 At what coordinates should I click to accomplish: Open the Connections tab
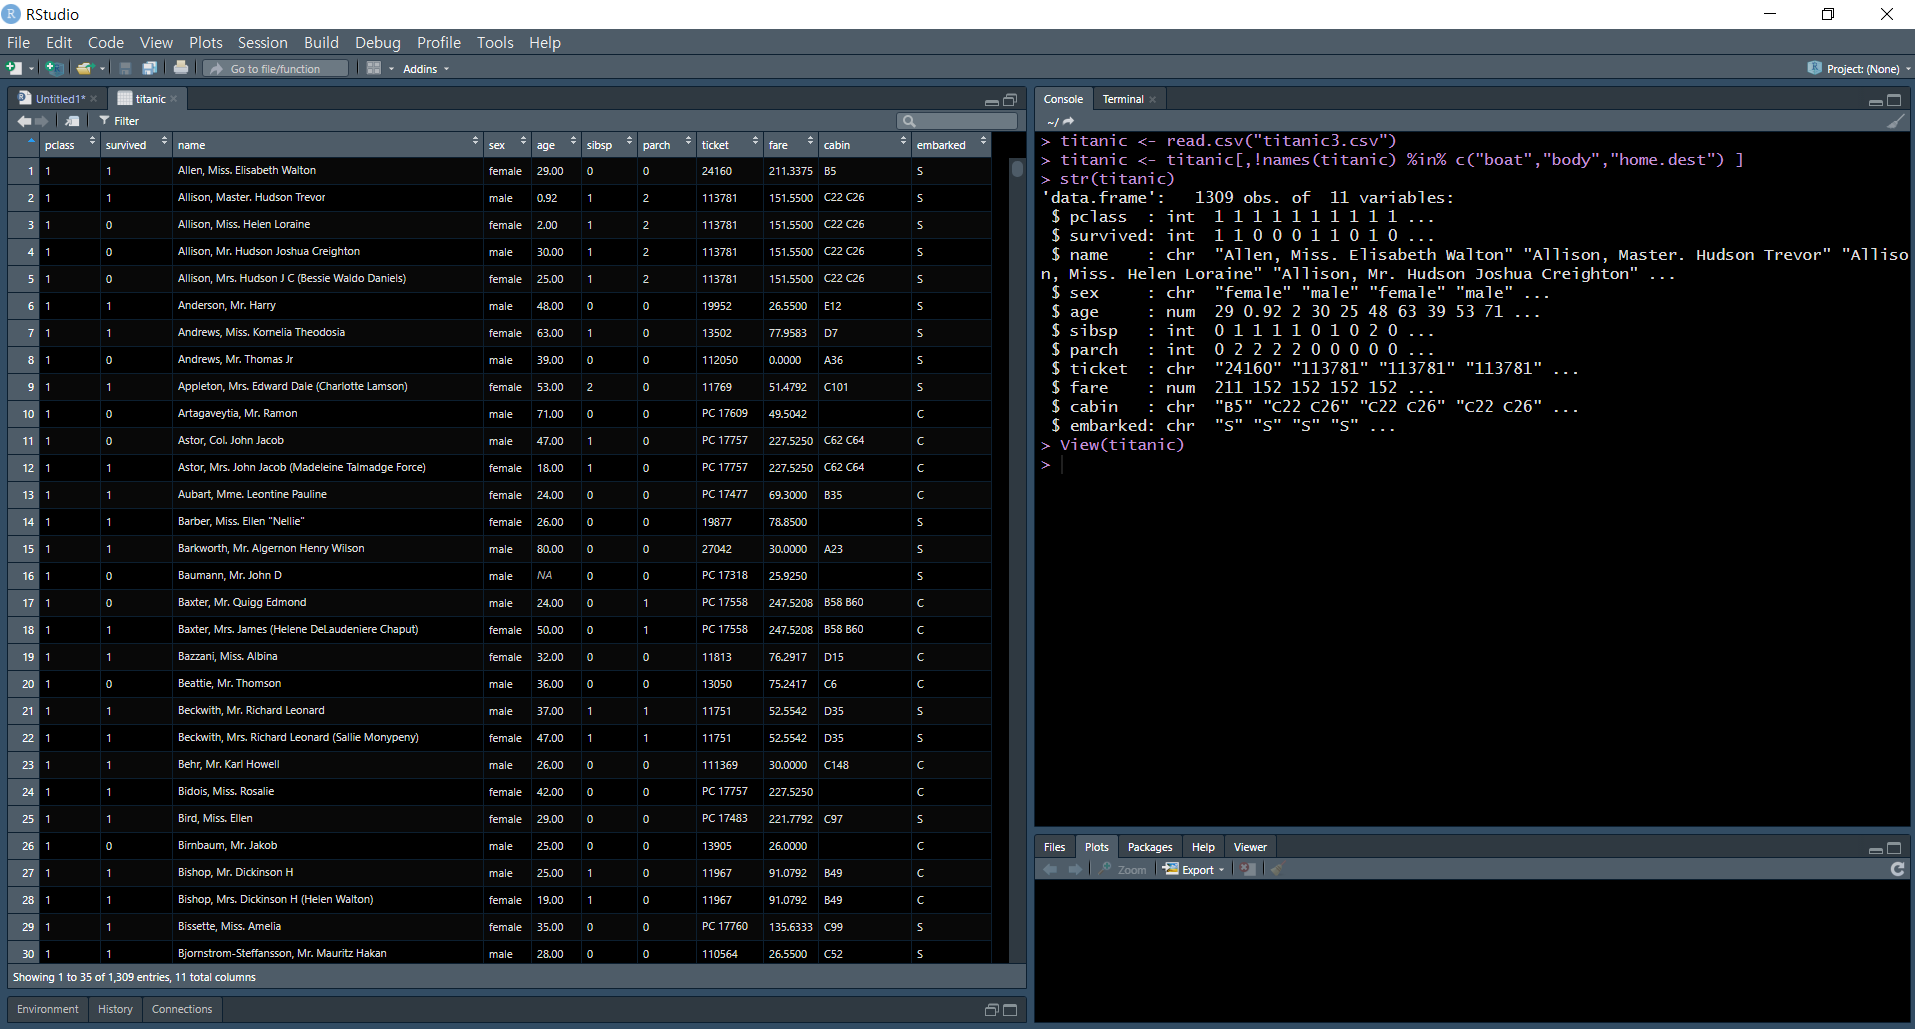(182, 1009)
